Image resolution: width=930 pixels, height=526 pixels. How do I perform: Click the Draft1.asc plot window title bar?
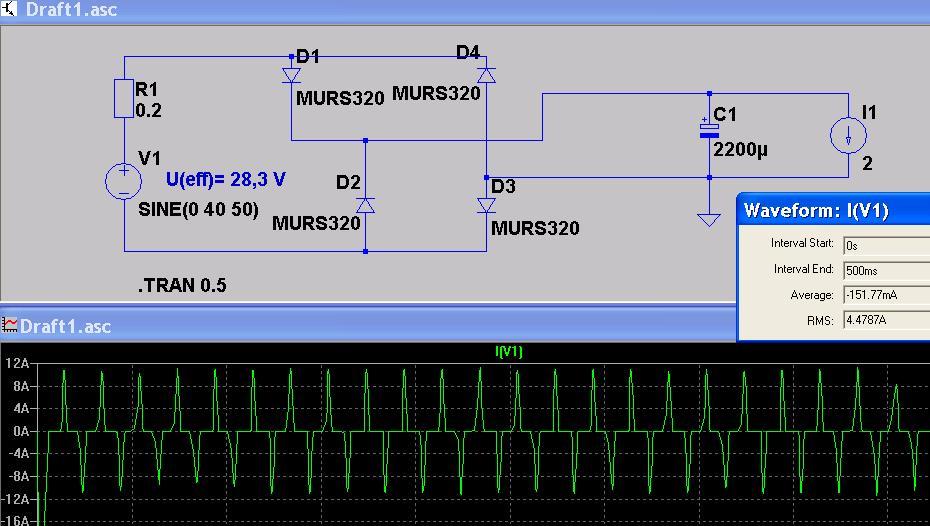[368, 326]
